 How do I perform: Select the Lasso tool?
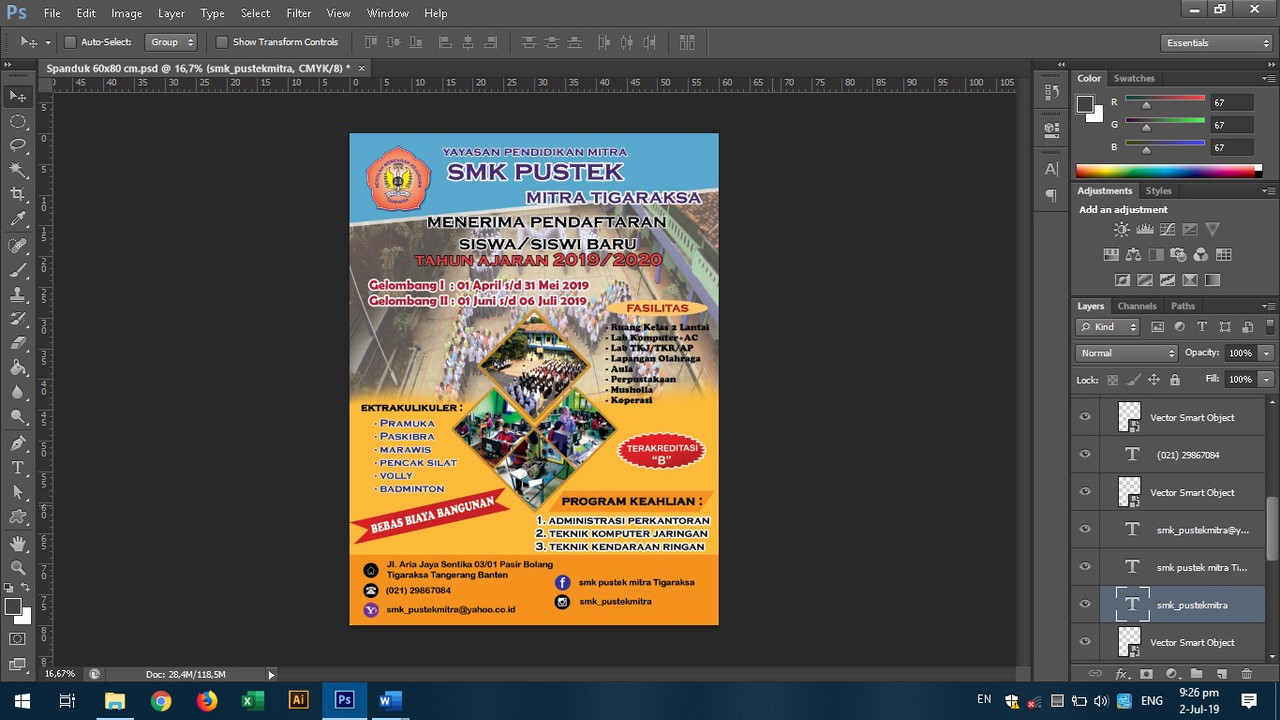pos(18,145)
